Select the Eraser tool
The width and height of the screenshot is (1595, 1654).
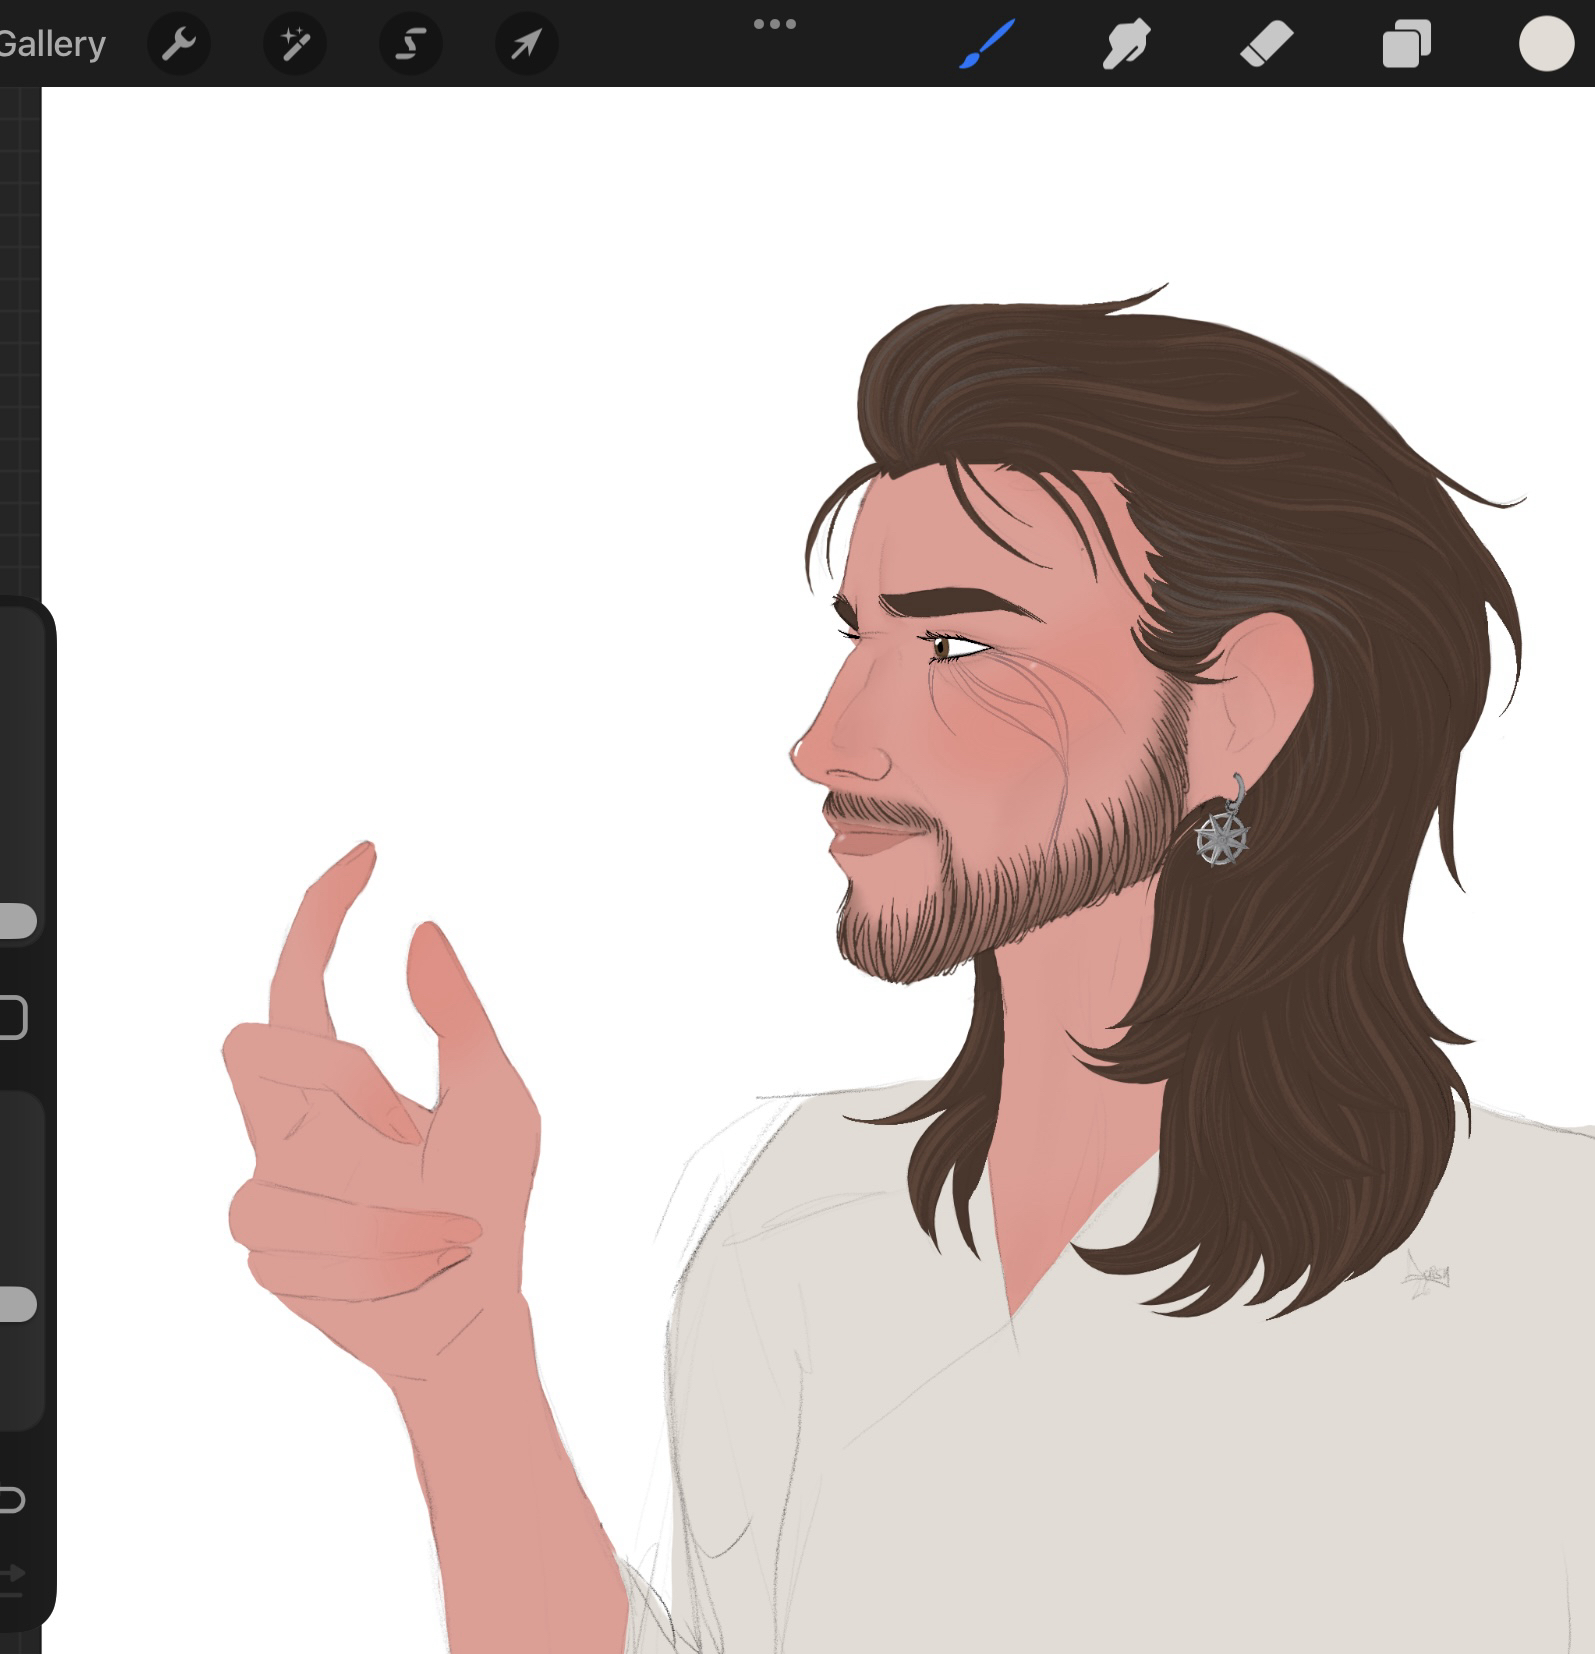pos(1267,44)
